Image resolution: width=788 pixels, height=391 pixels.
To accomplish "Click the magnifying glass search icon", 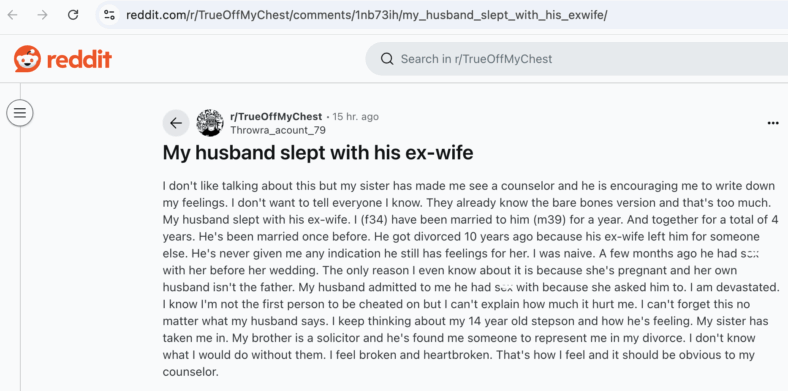I will pyautogui.click(x=387, y=59).
